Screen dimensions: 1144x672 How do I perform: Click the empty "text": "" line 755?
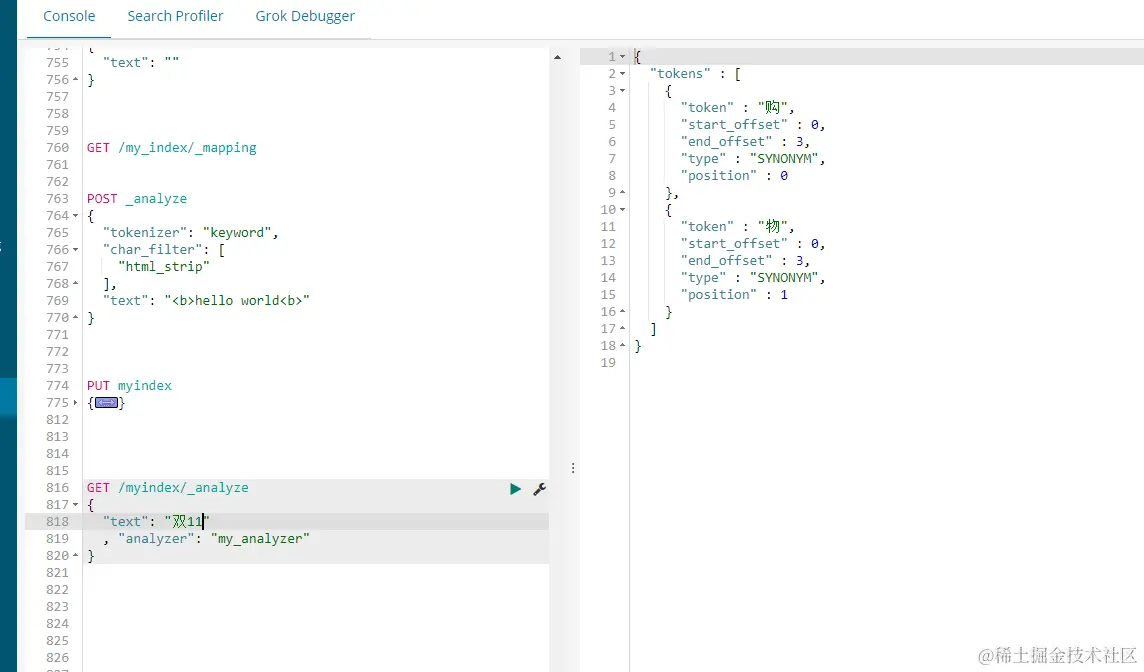[x=141, y=63]
